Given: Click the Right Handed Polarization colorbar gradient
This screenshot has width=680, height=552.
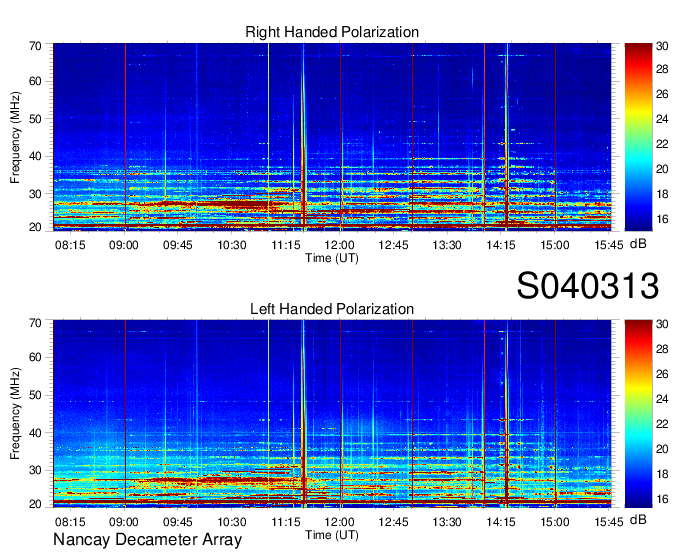Looking at the screenshot, I should [638, 137].
